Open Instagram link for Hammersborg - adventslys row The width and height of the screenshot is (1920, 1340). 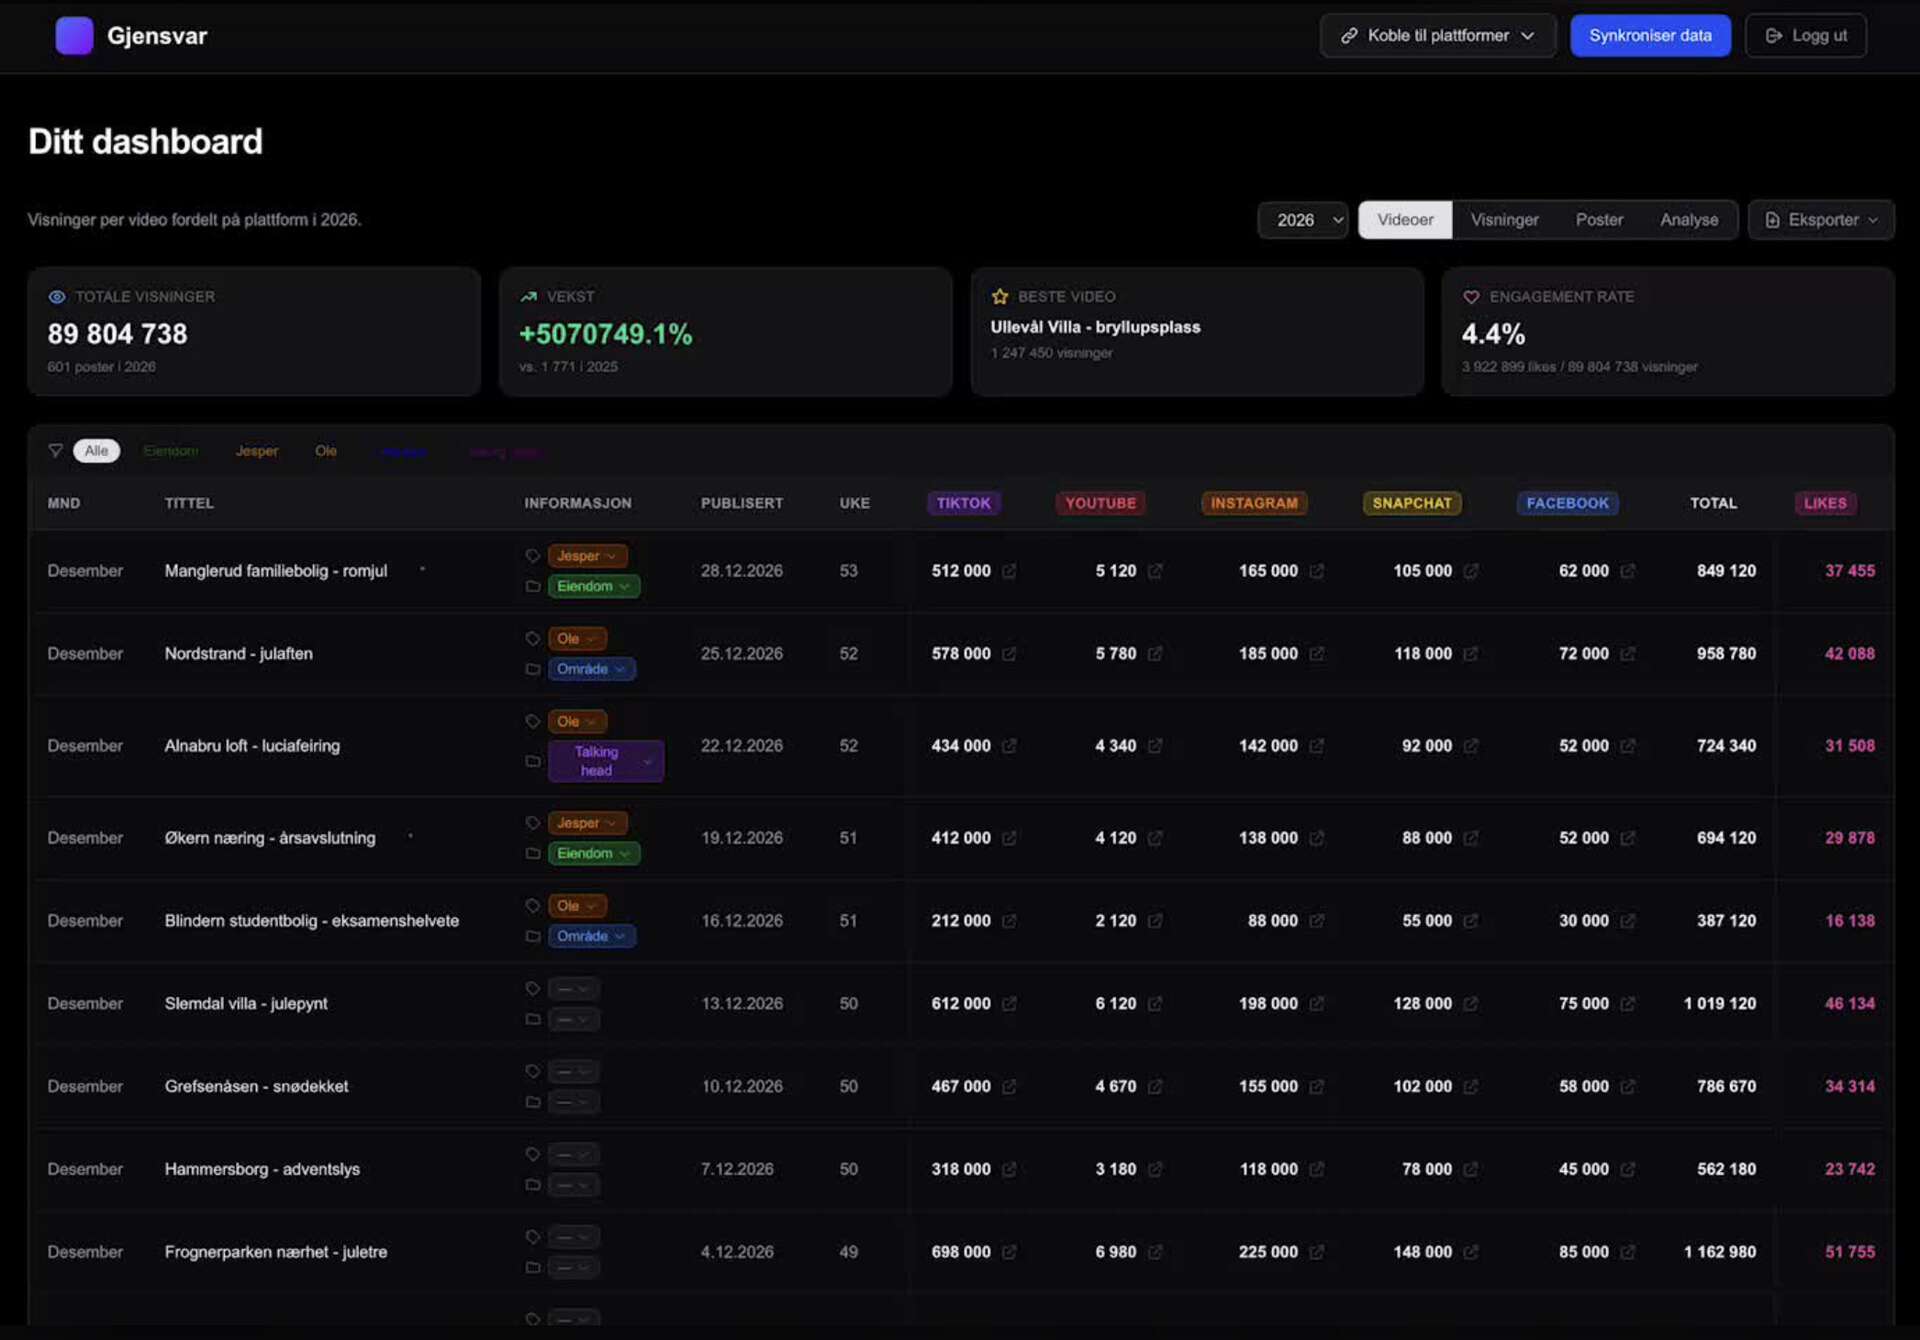1316,1170
